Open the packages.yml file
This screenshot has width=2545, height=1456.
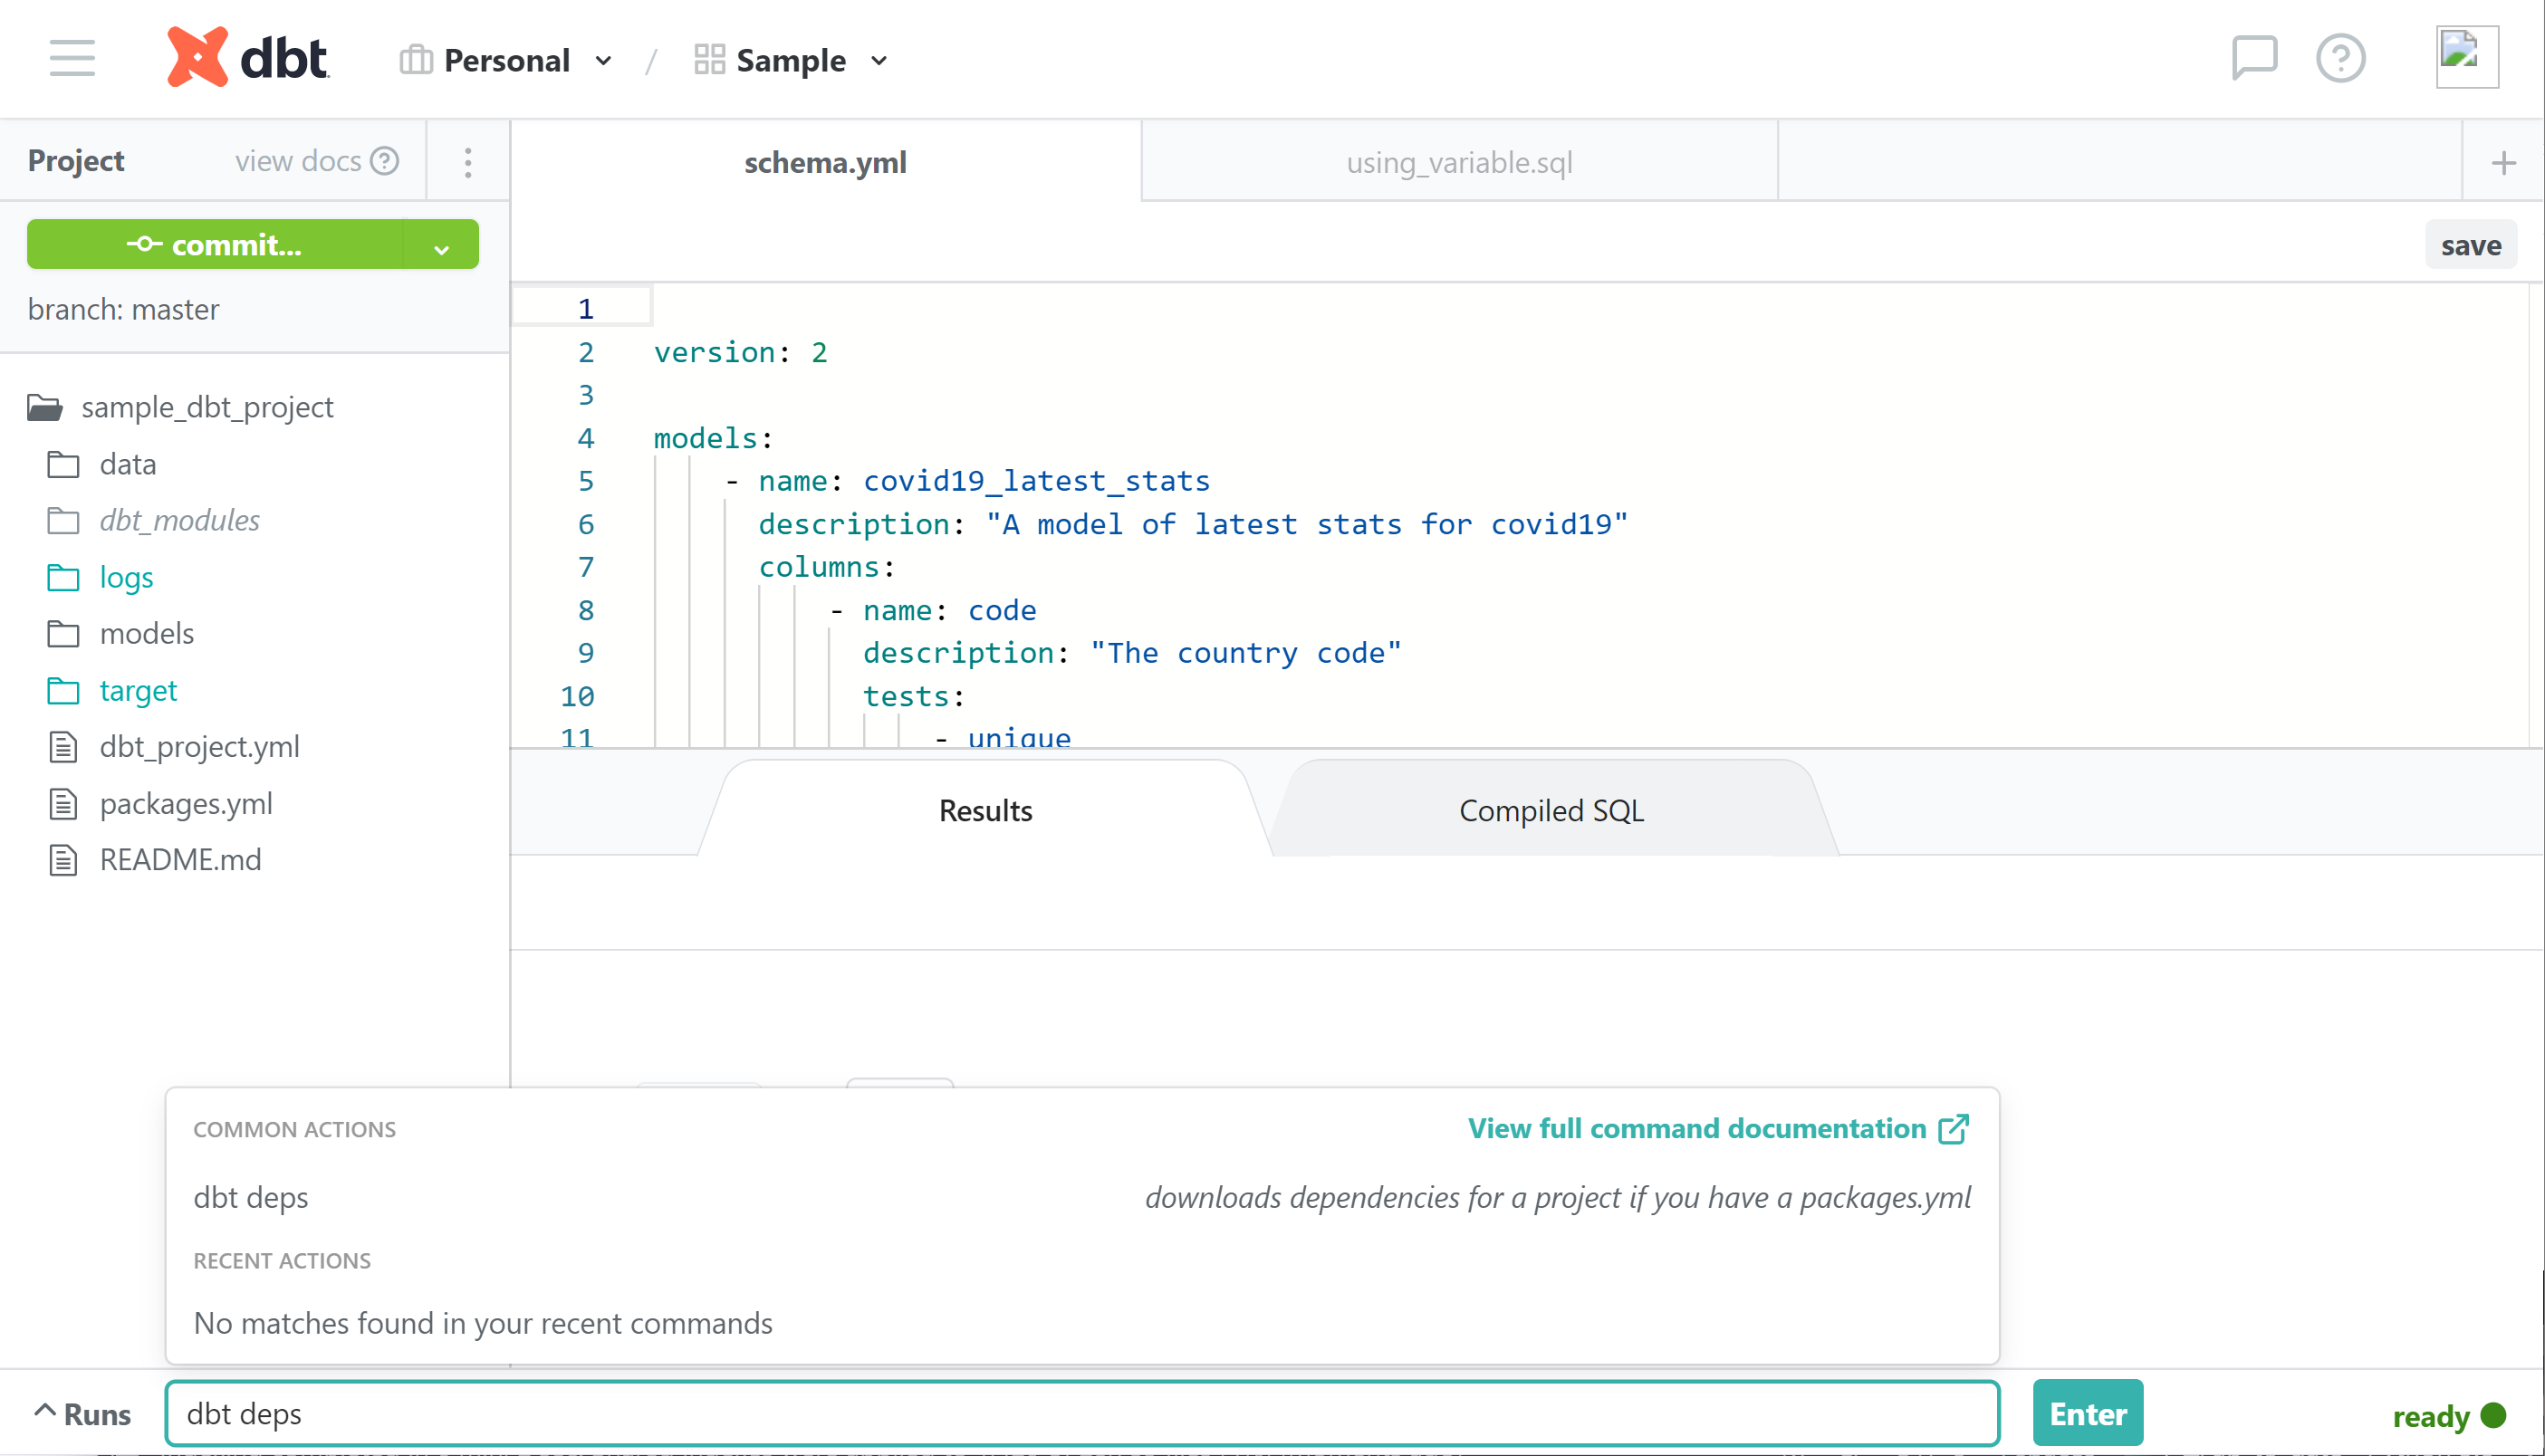186,803
